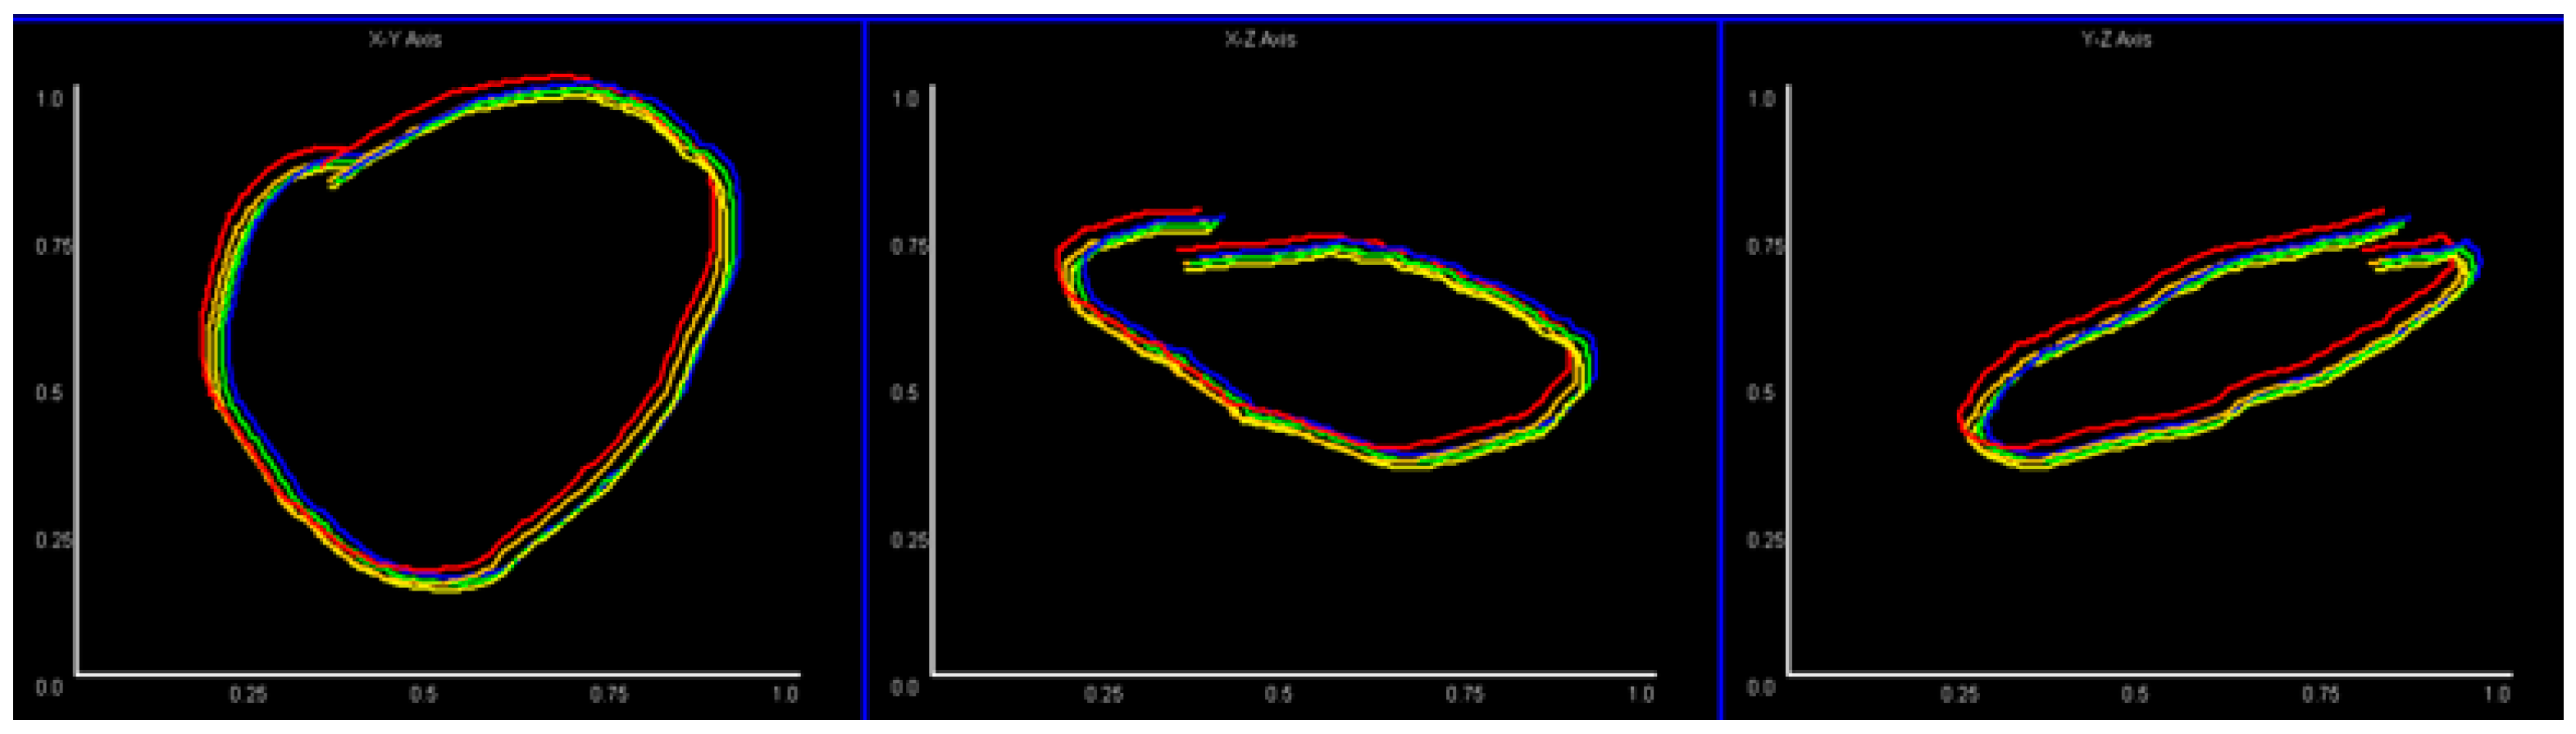Click vertical-axis "1.0" label in X-Y plot

coord(50,99)
